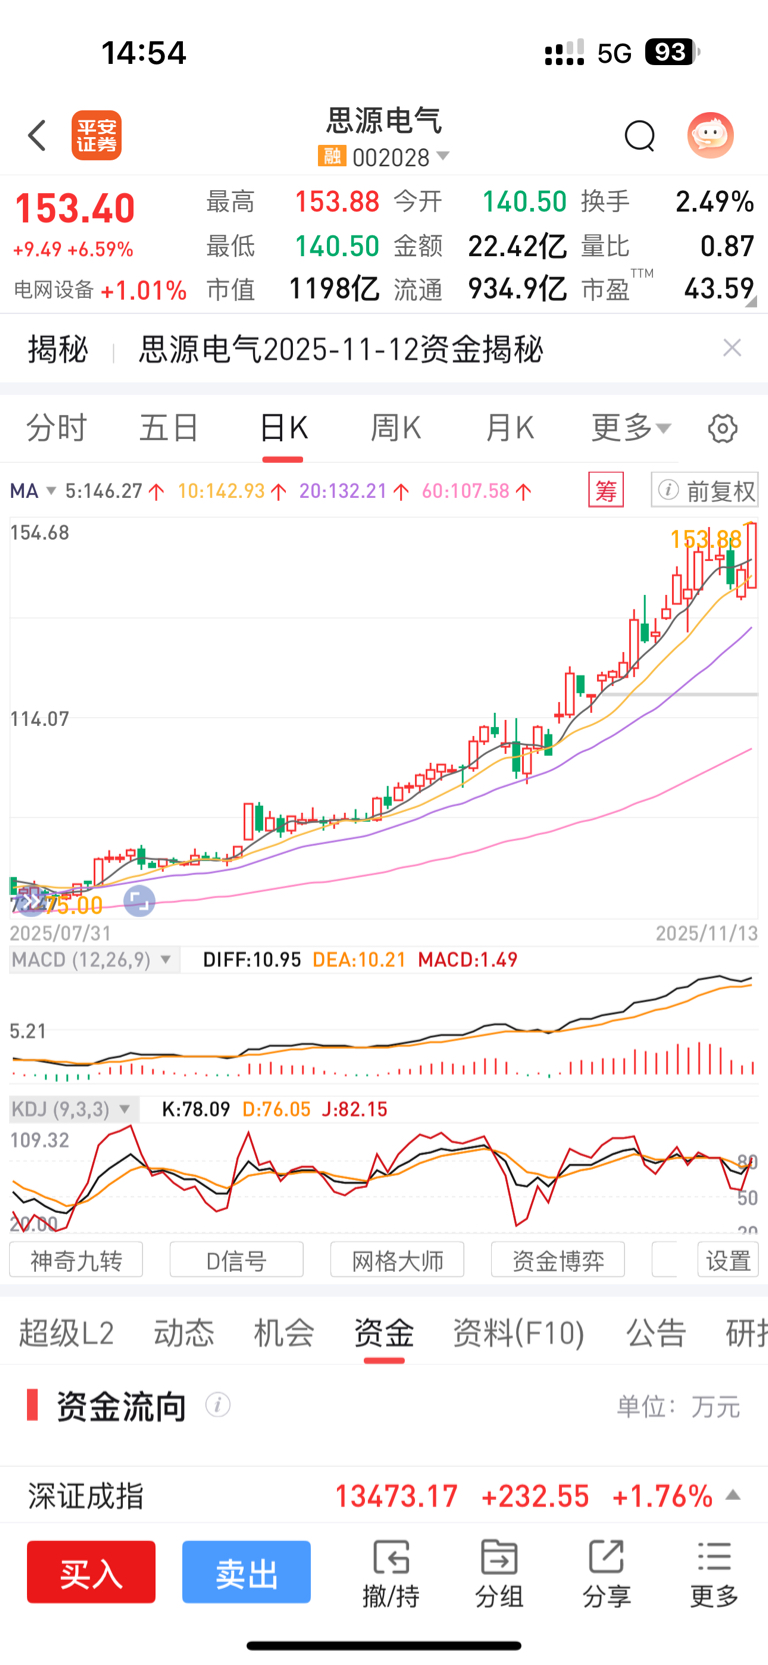768x1665 pixels.
Task: Tap the double-arrow circle at chart left
Action: 31,901
